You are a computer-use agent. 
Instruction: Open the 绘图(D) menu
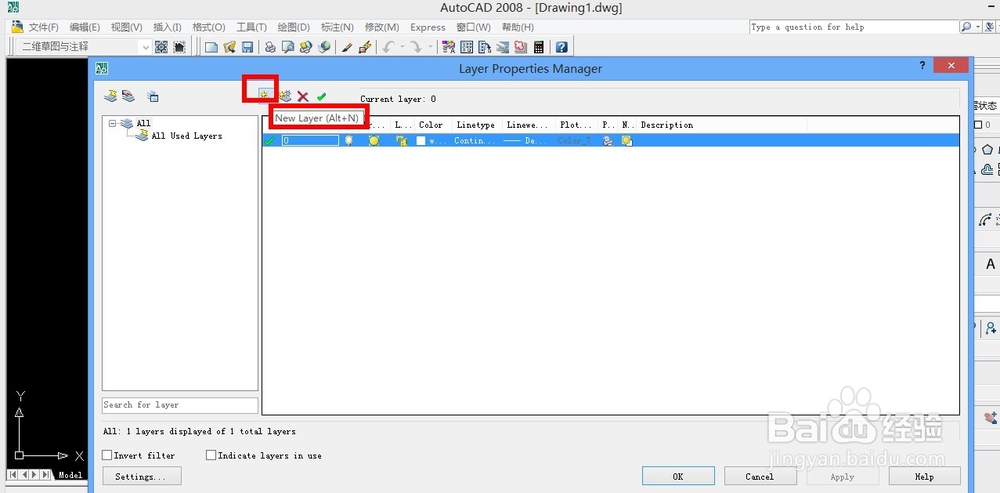pyautogui.click(x=293, y=27)
